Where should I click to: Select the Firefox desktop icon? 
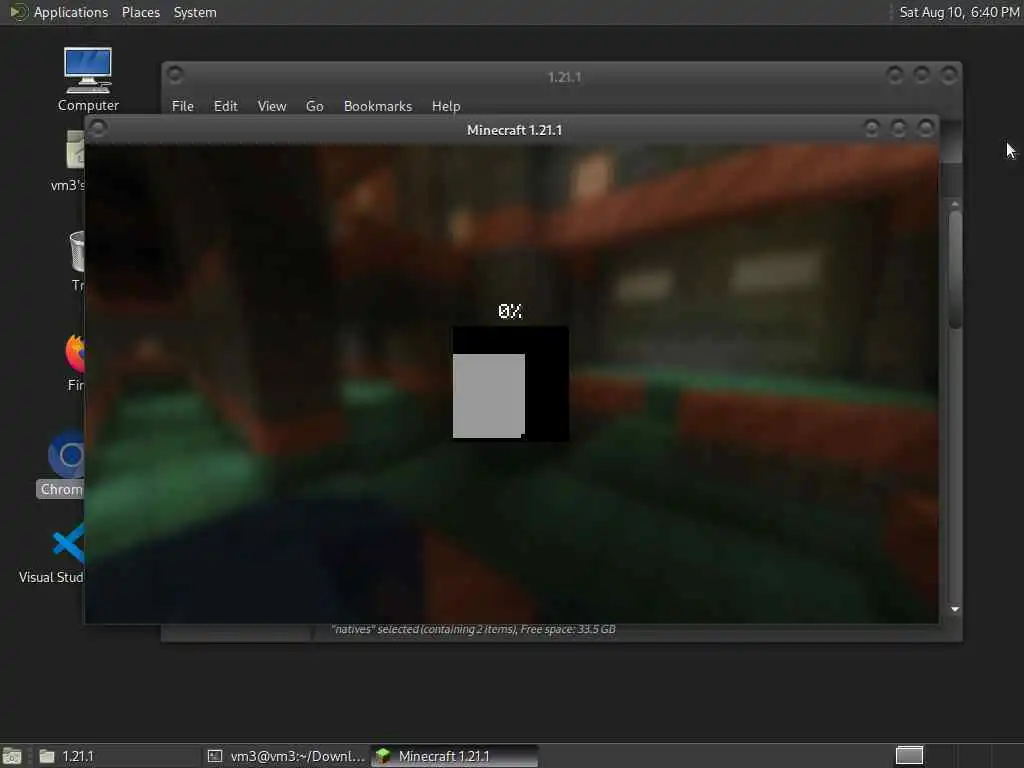75,363
